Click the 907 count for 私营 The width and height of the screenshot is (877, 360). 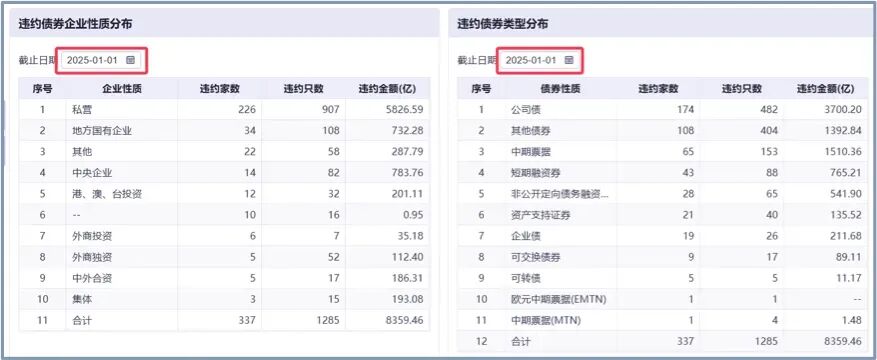tap(331, 110)
